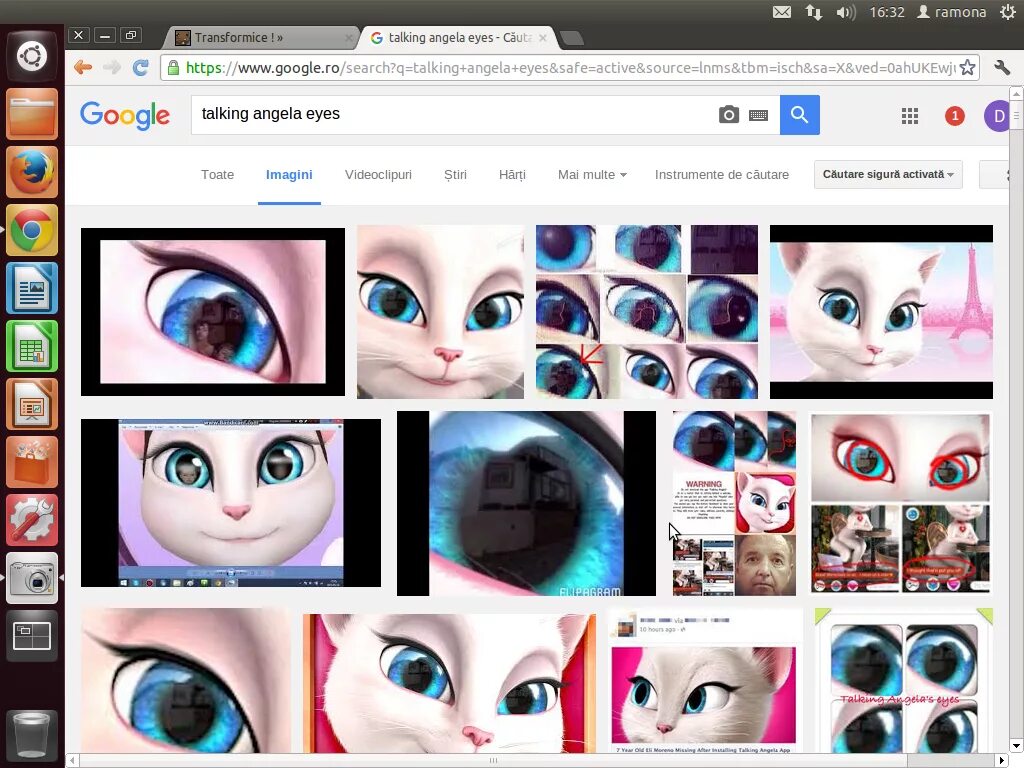Screen dimensions: 1024x768
Task: Open the Trash in launcher
Action: (x=32, y=735)
